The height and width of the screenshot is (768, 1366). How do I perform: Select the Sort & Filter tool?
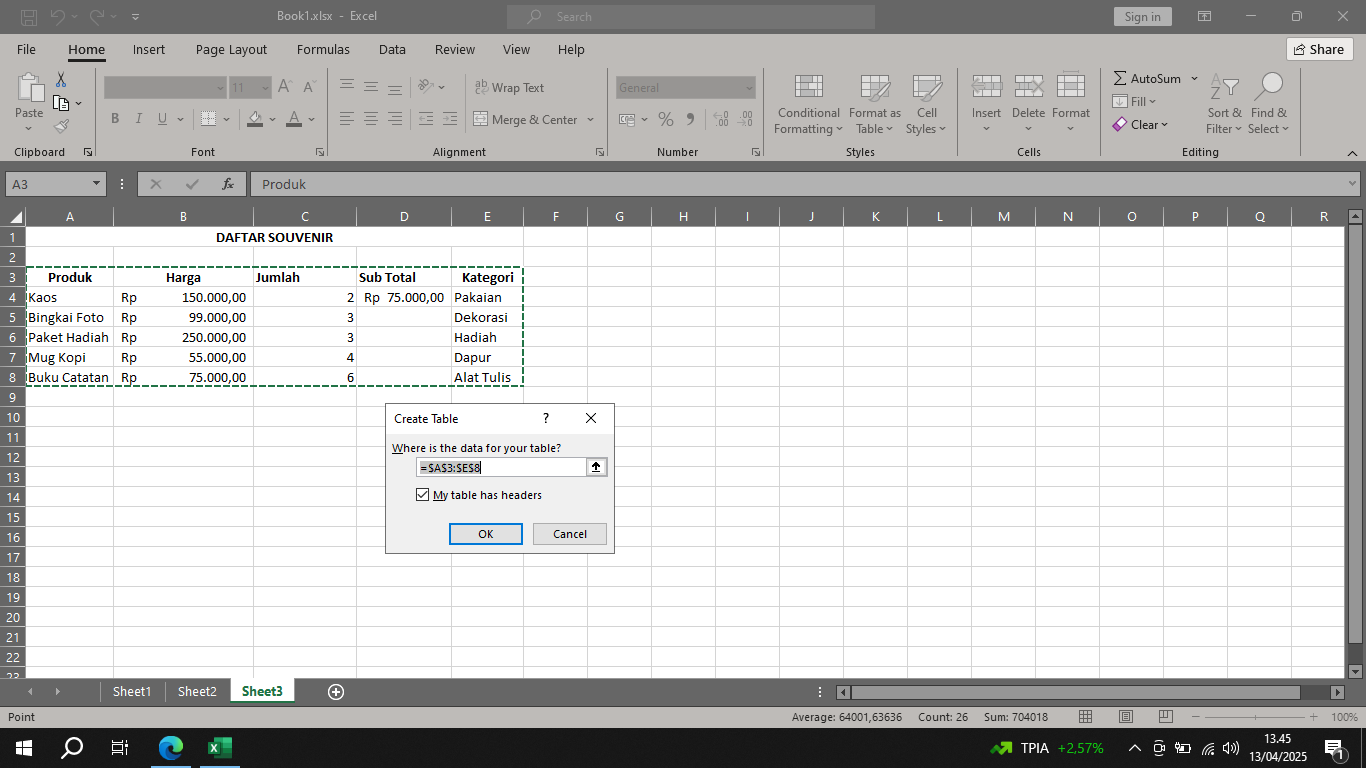(x=1224, y=103)
